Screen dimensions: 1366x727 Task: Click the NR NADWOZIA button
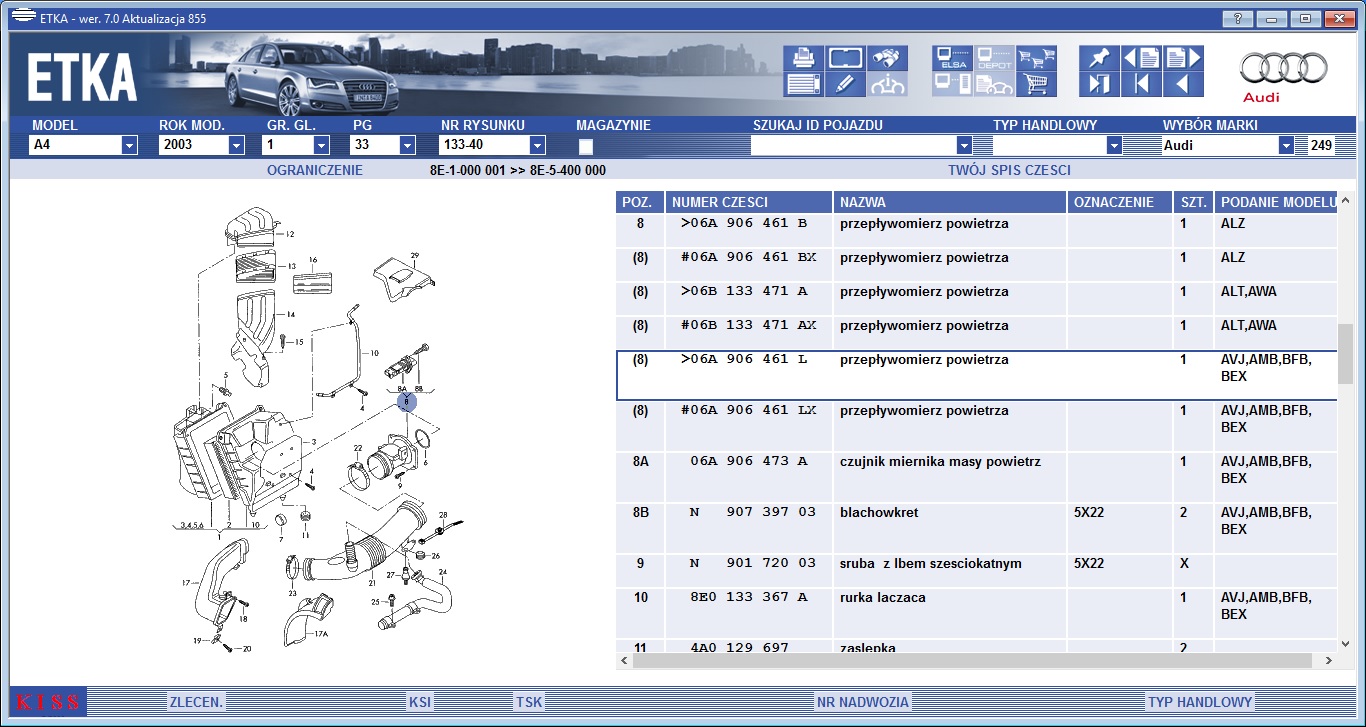click(x=862, y=702)
